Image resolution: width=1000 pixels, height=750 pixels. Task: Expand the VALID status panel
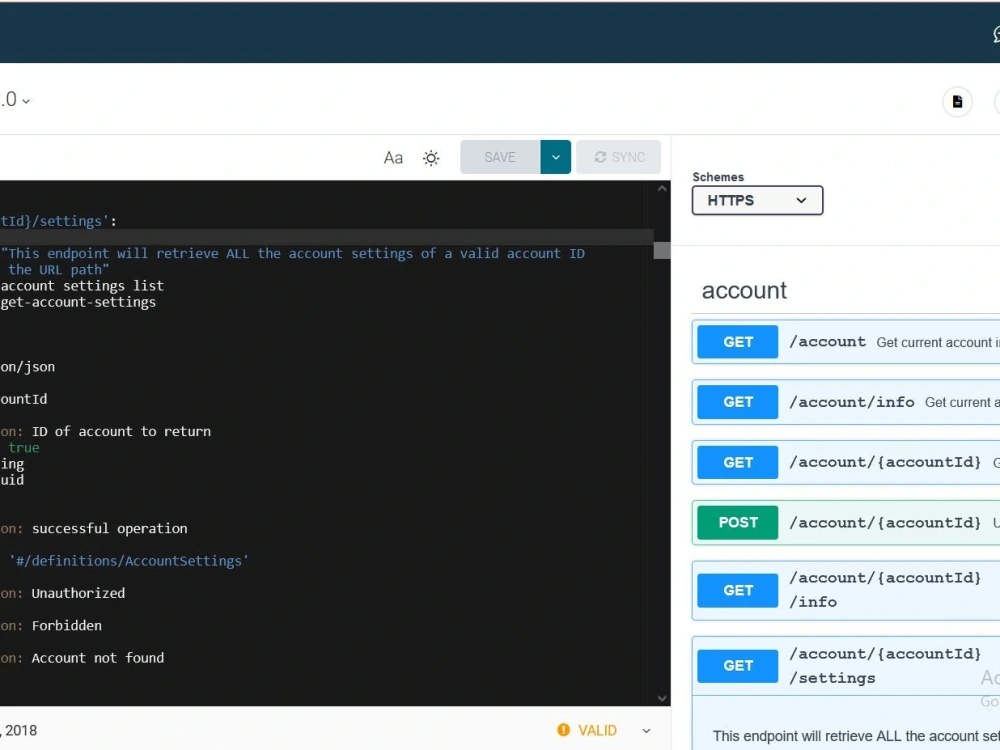pos(645,730)
